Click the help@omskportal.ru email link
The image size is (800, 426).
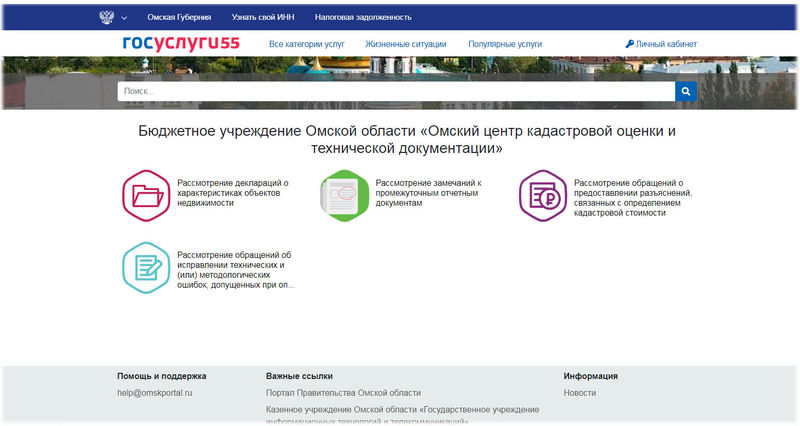tap(155, 393)
